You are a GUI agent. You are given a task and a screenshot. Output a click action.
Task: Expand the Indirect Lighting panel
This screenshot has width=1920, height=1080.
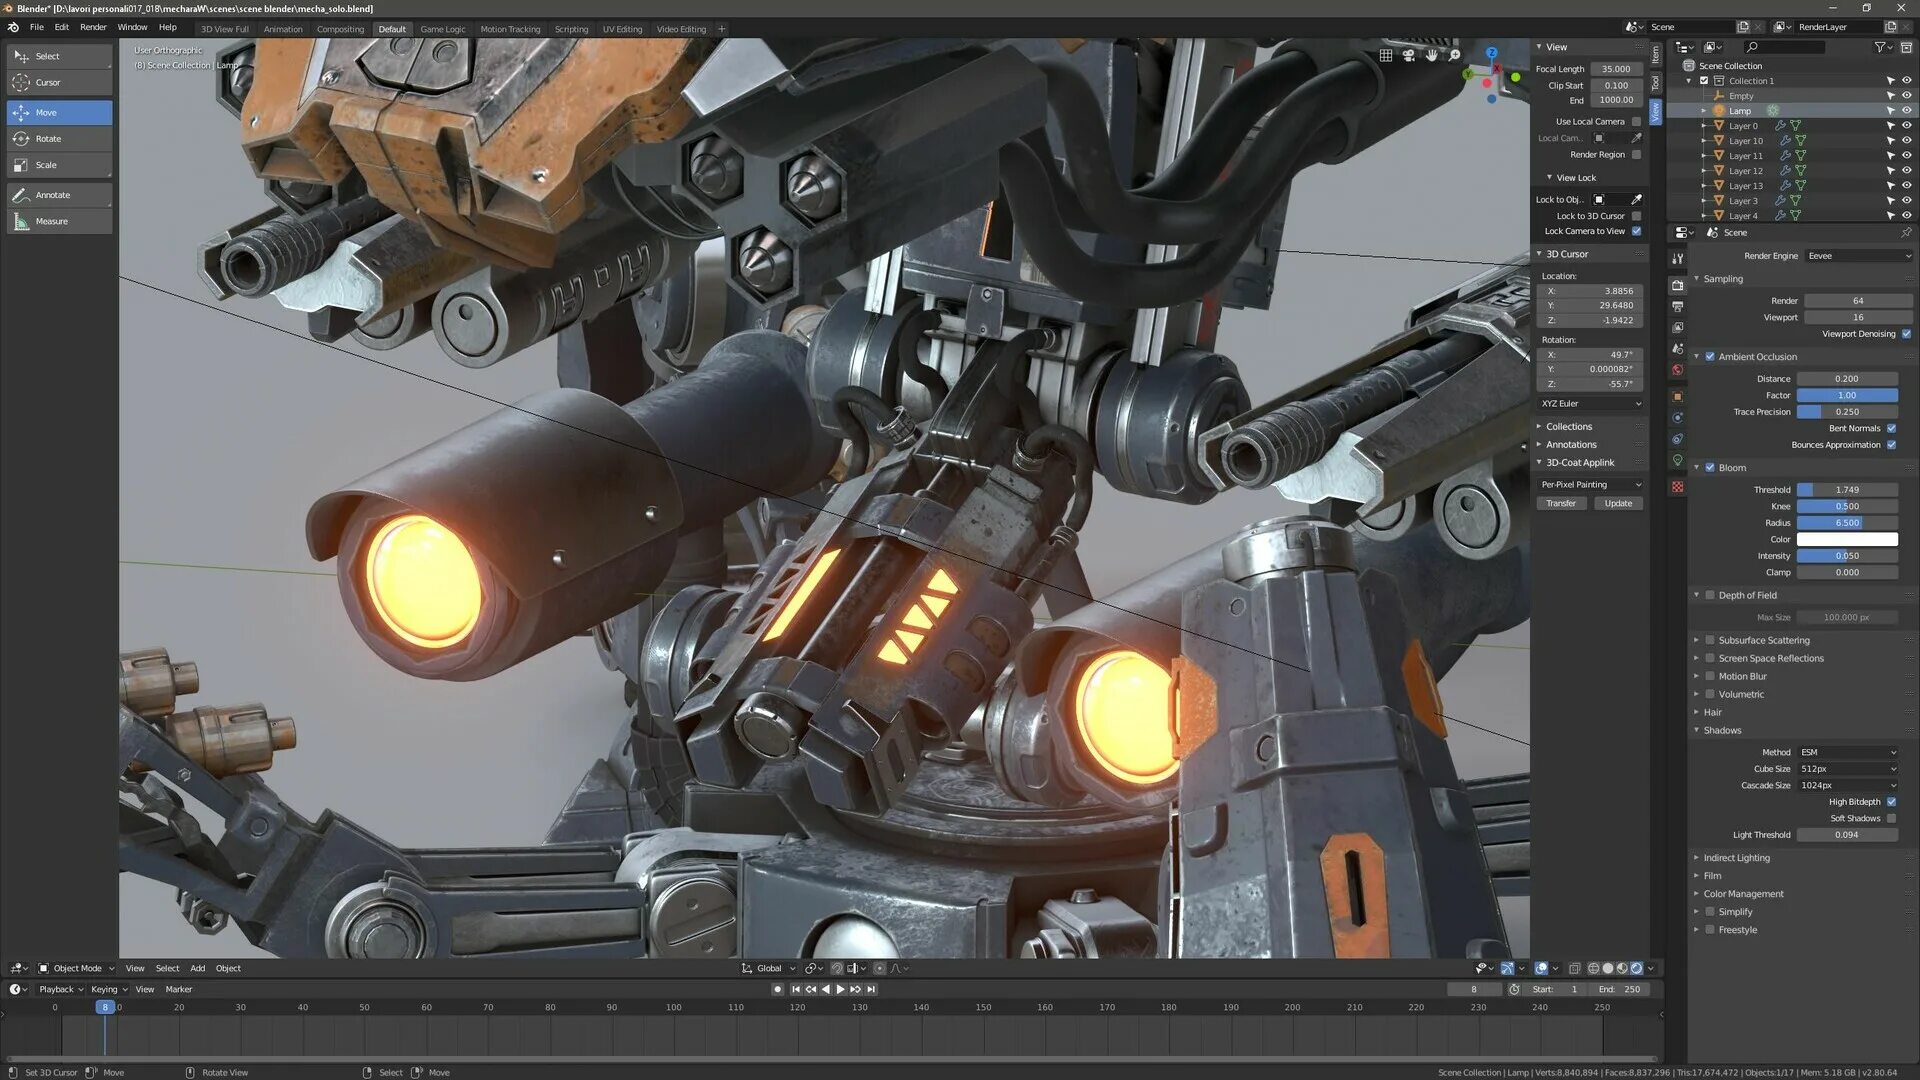coord(1736,858)
